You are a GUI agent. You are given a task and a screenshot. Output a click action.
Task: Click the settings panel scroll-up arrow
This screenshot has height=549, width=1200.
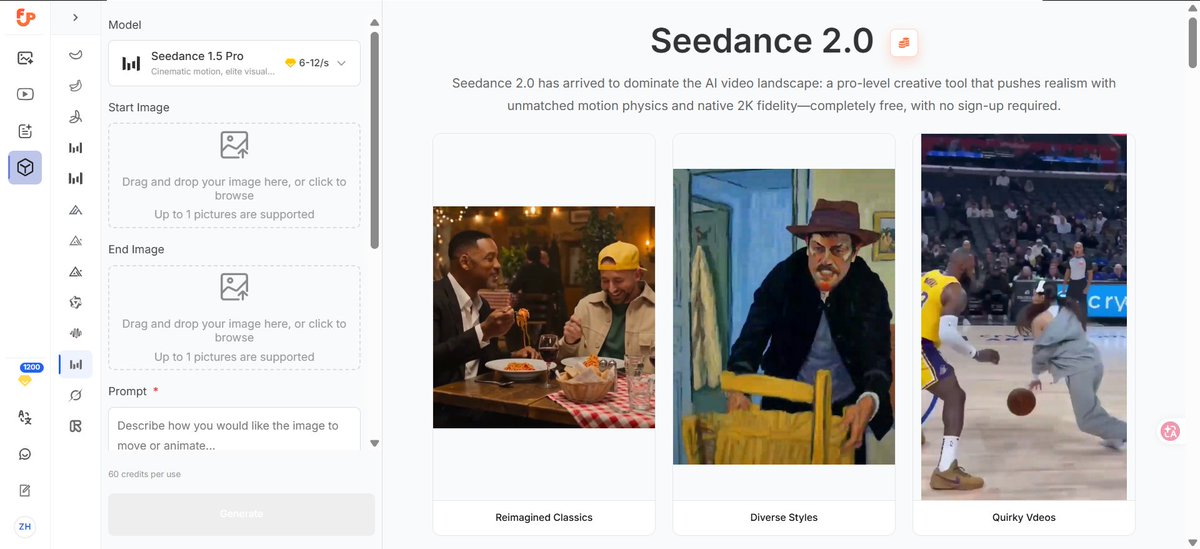coord(375,22)
